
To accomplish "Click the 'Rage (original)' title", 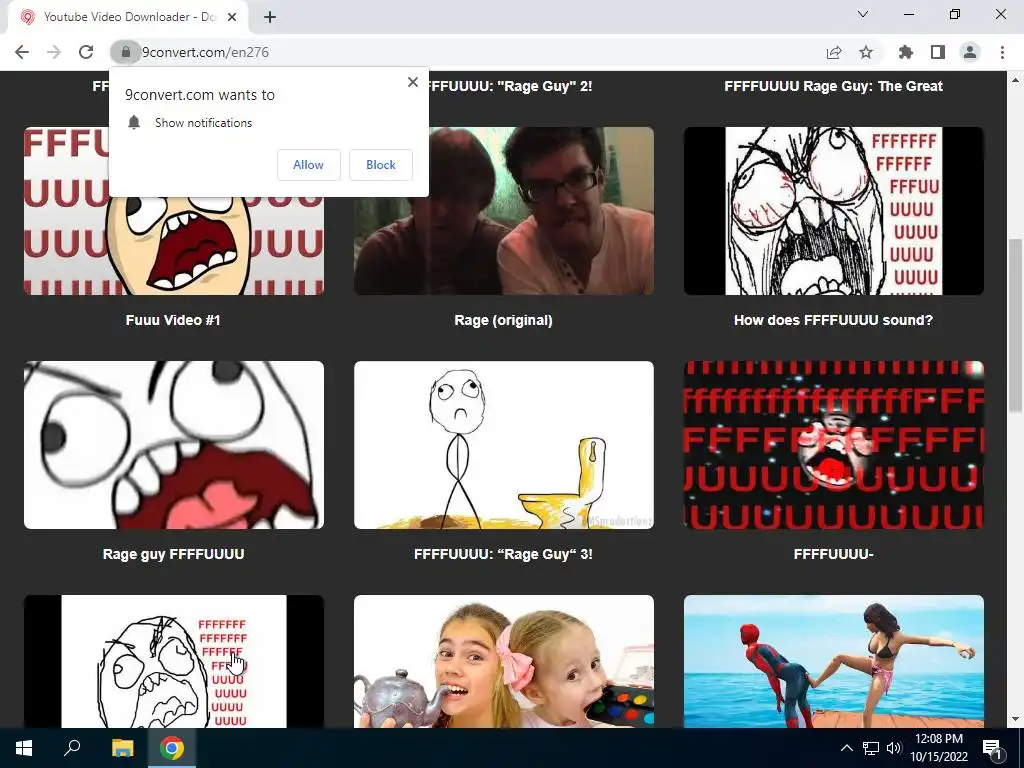I will tap(504, 320).
